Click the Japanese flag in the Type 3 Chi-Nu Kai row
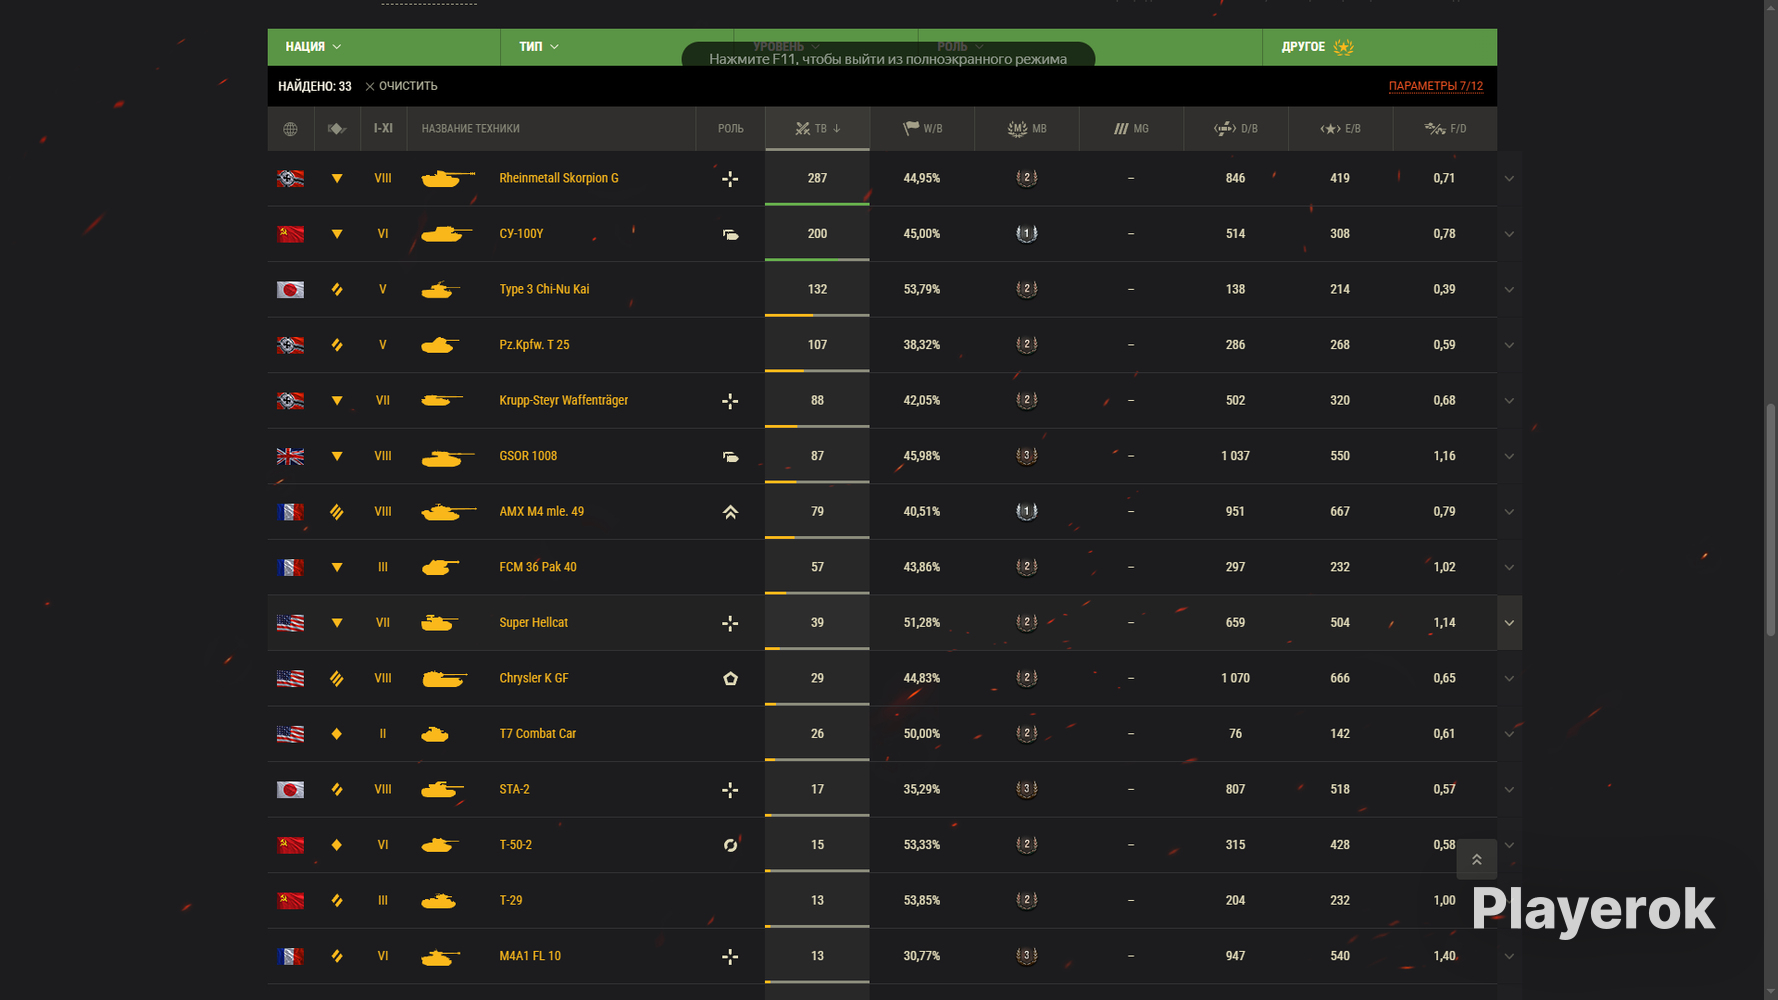This screenshot has height=1000, width=1778. pyautogui.click(x=290, y=290)
